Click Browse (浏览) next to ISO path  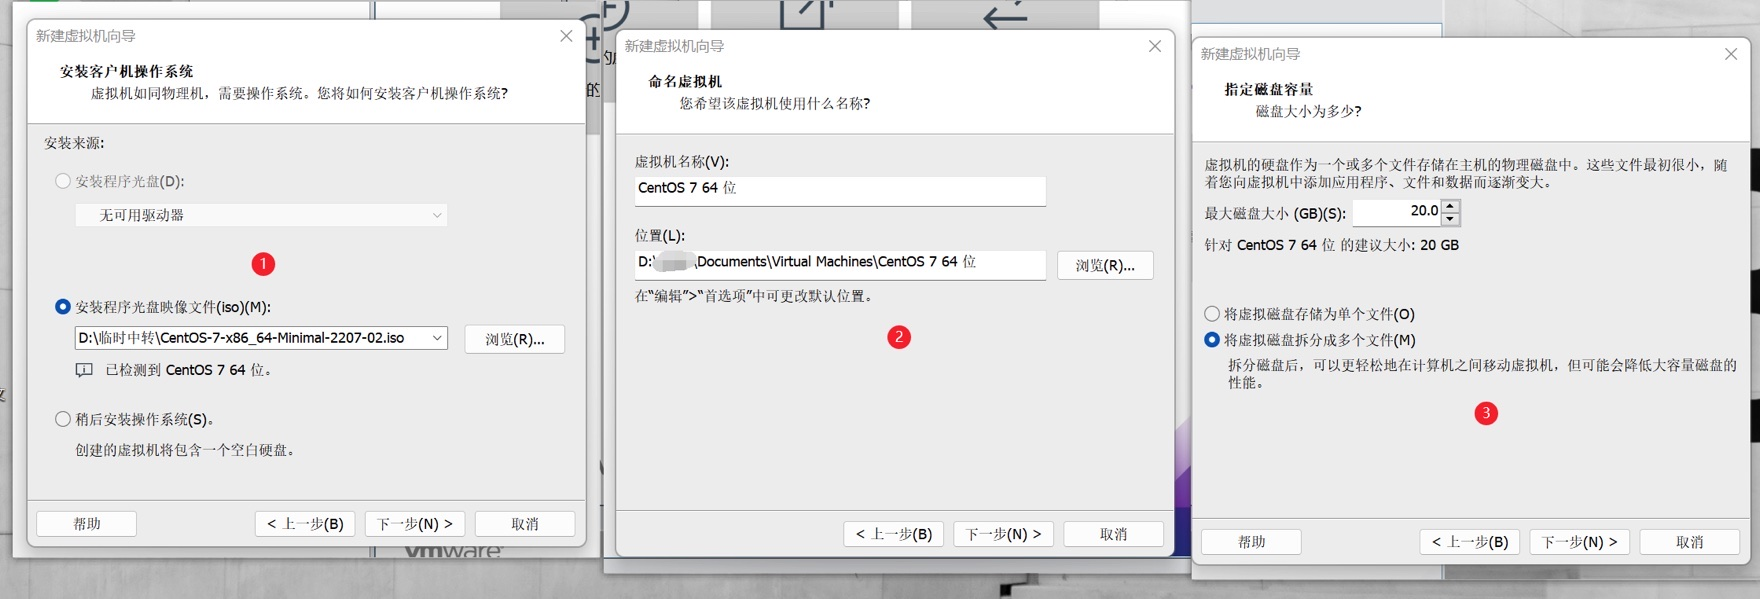point(515,339)
